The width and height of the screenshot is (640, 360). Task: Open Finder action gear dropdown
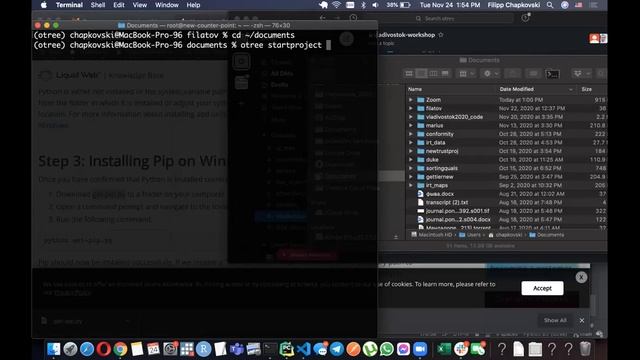(x=490, y=73)
